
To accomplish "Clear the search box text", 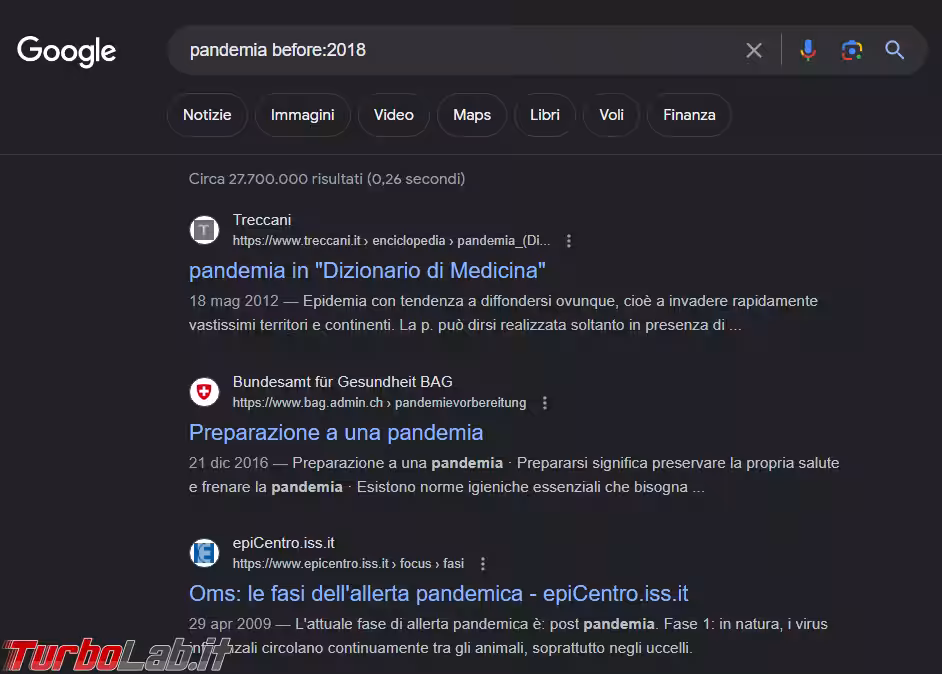I will coord(754,50).
